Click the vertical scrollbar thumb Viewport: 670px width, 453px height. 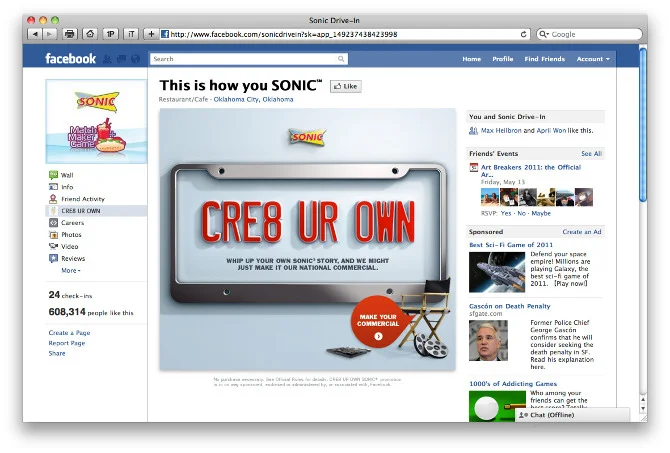tap(643, 124)
